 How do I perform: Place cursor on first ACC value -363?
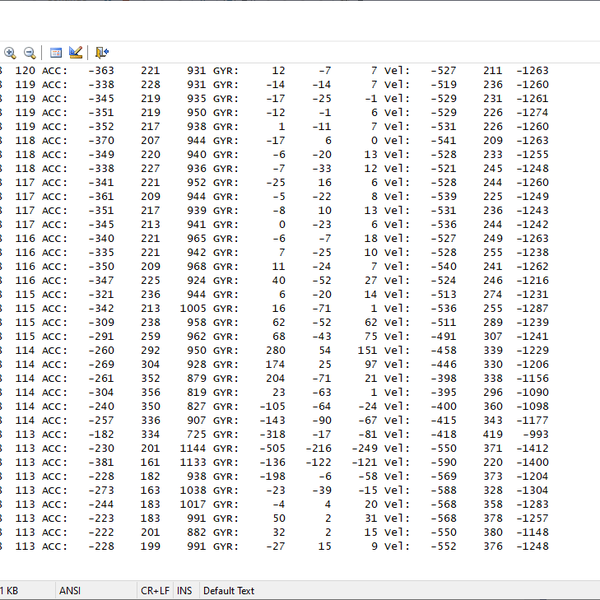tap(101, 71)
